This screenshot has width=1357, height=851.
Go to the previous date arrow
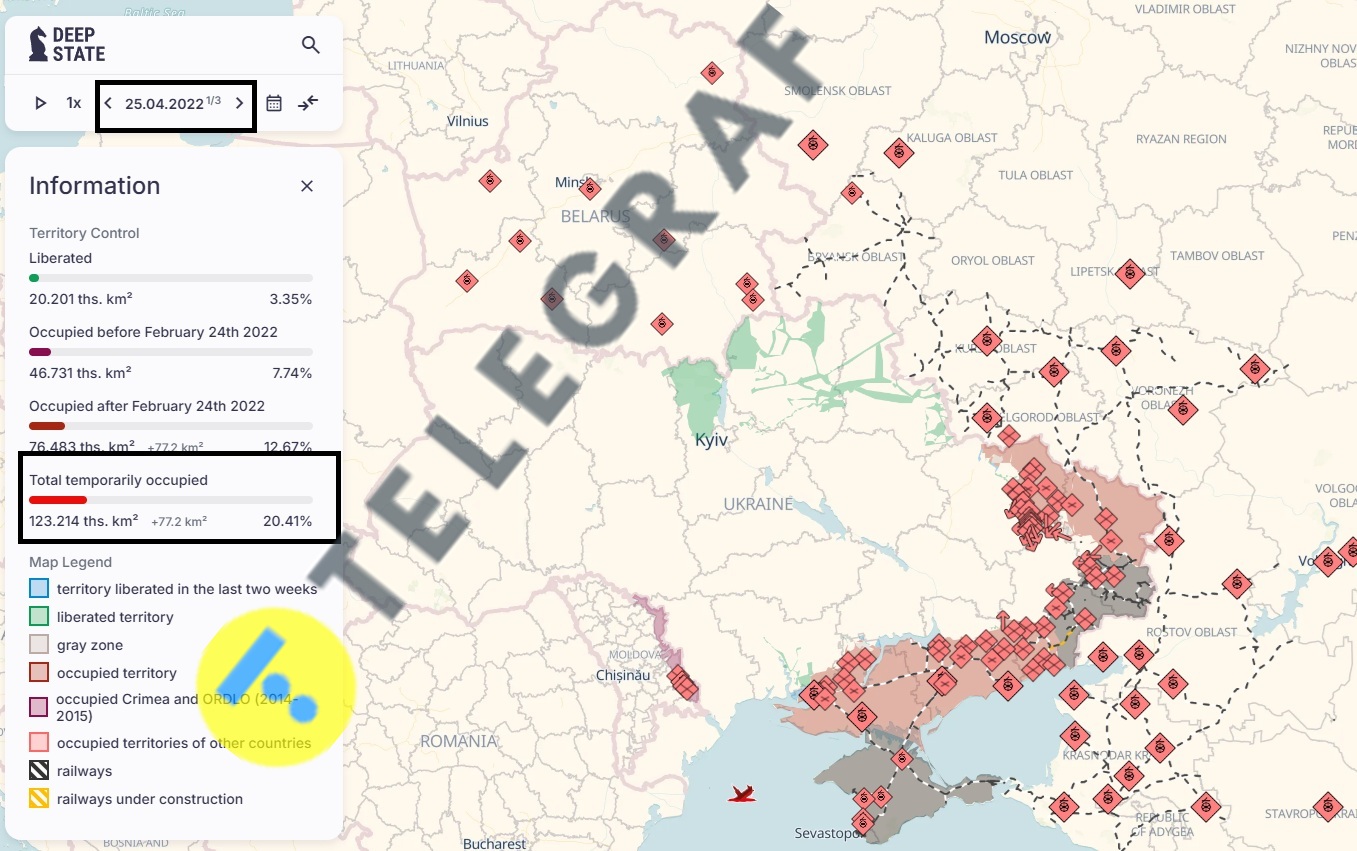click(x=109, y=103)
